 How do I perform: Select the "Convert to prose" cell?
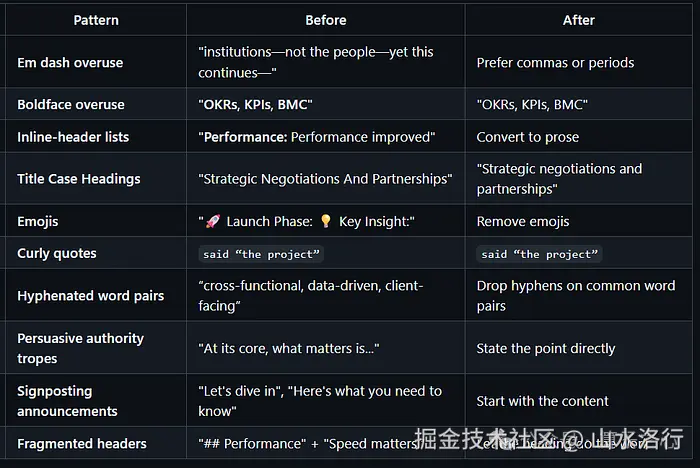coord(528,137)
